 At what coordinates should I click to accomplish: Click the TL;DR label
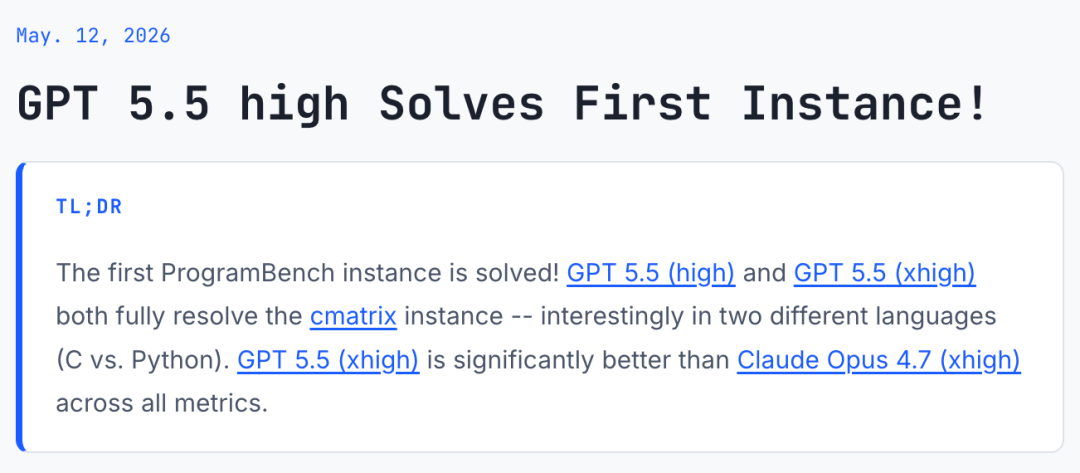89,207
